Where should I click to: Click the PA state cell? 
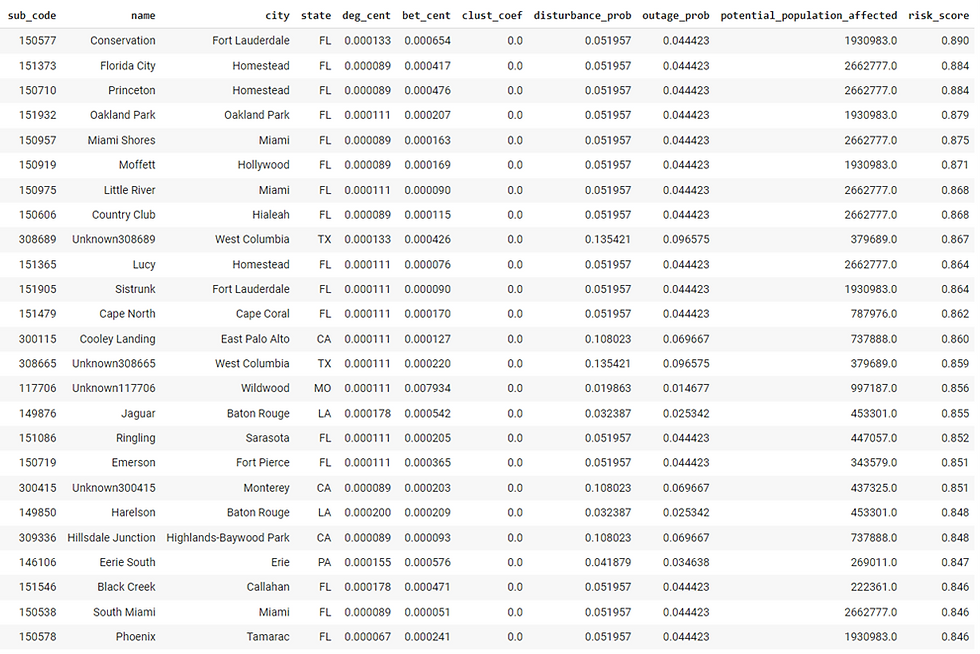(324, 562)
